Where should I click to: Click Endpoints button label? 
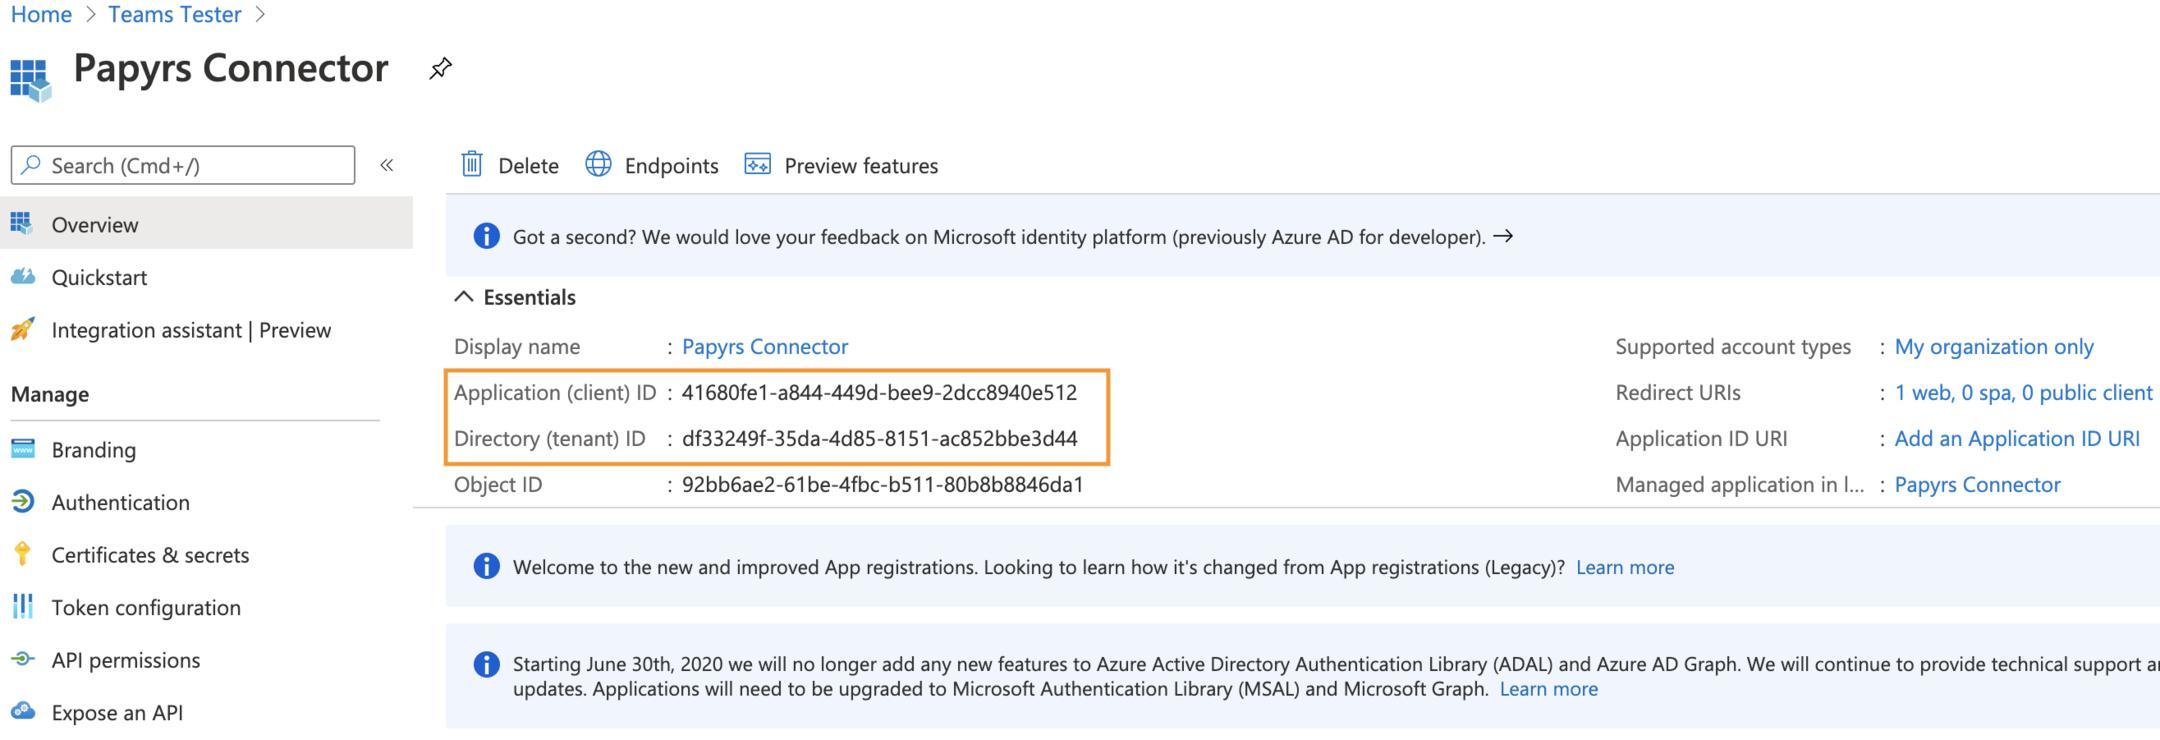[671, 165]
